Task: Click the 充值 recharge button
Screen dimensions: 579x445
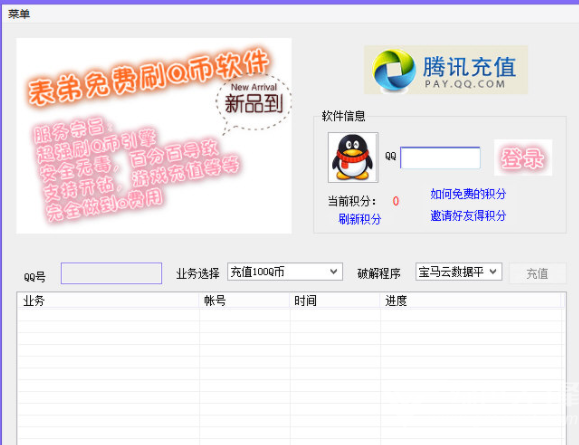Action: pyautogui.click(x=537, y=273)
